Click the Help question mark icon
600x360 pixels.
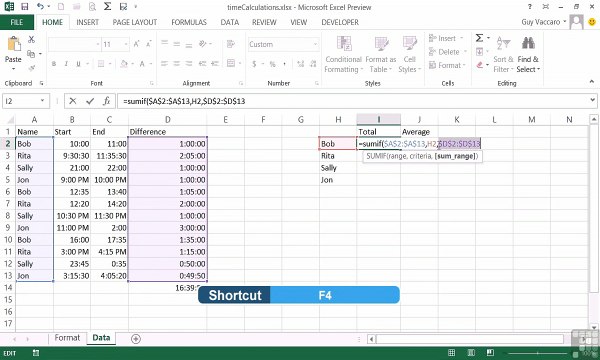[x=530, y=7]
